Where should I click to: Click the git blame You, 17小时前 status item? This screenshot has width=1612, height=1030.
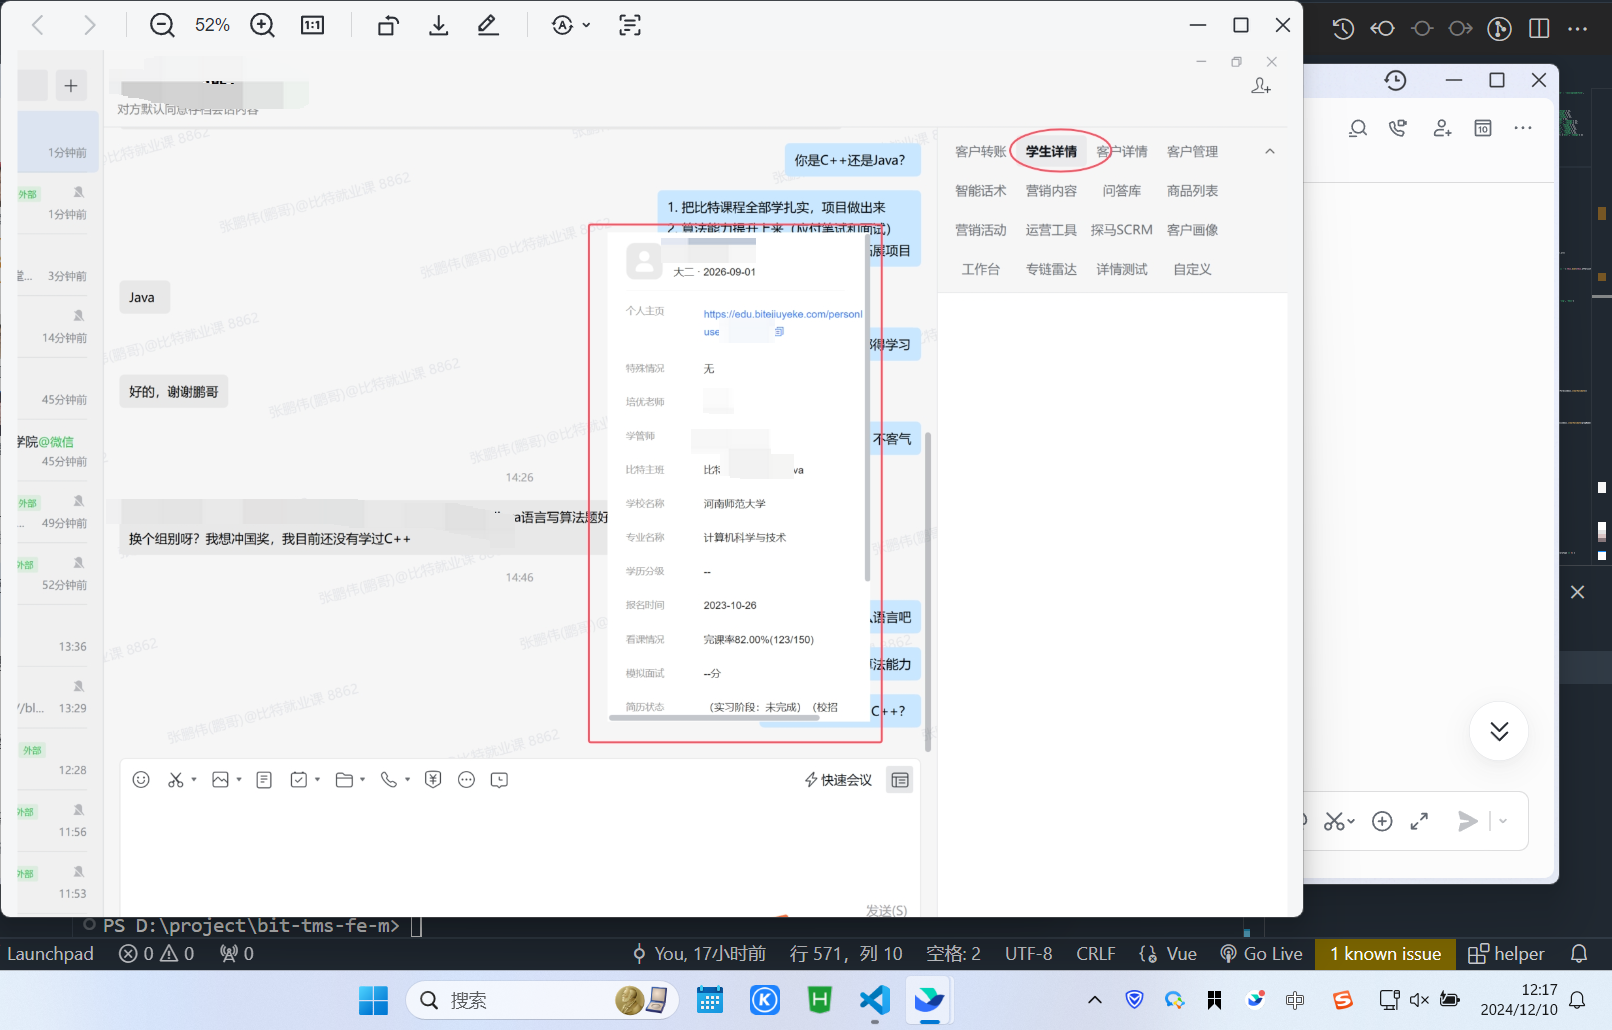699,954
